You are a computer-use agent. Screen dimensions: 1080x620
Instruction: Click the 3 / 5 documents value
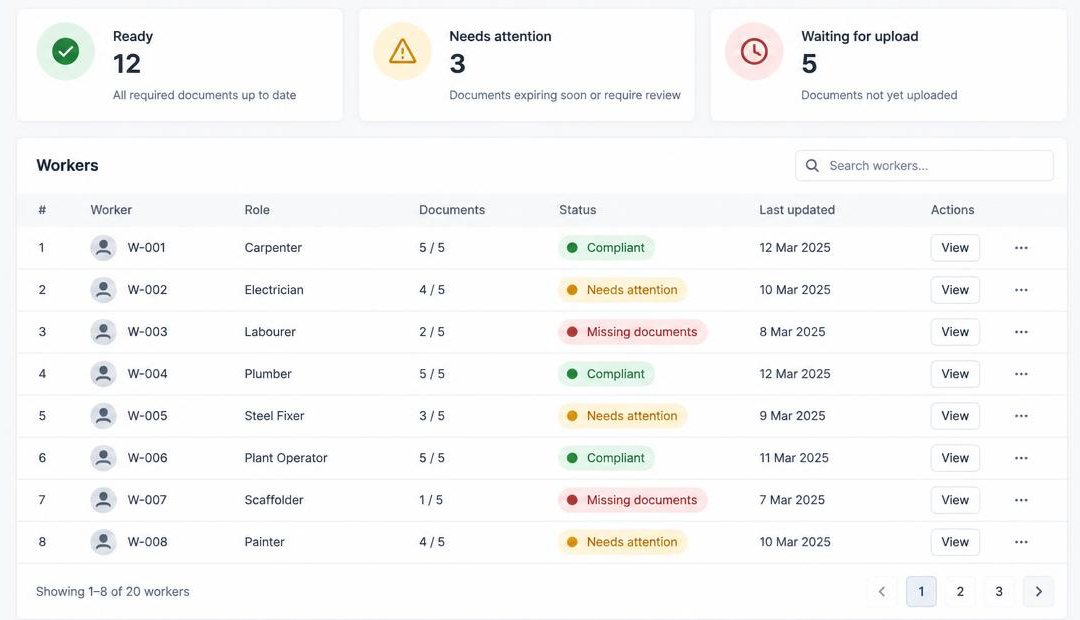[432, 416]
